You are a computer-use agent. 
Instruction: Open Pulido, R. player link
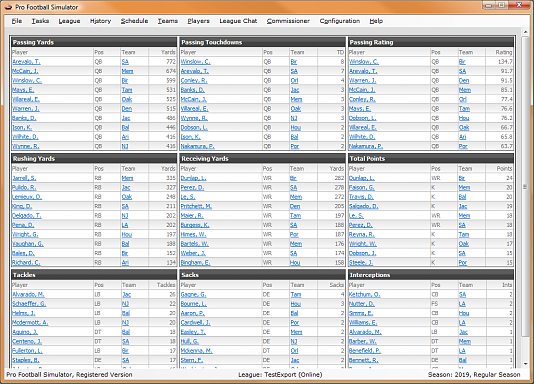(x=24, y=188)
